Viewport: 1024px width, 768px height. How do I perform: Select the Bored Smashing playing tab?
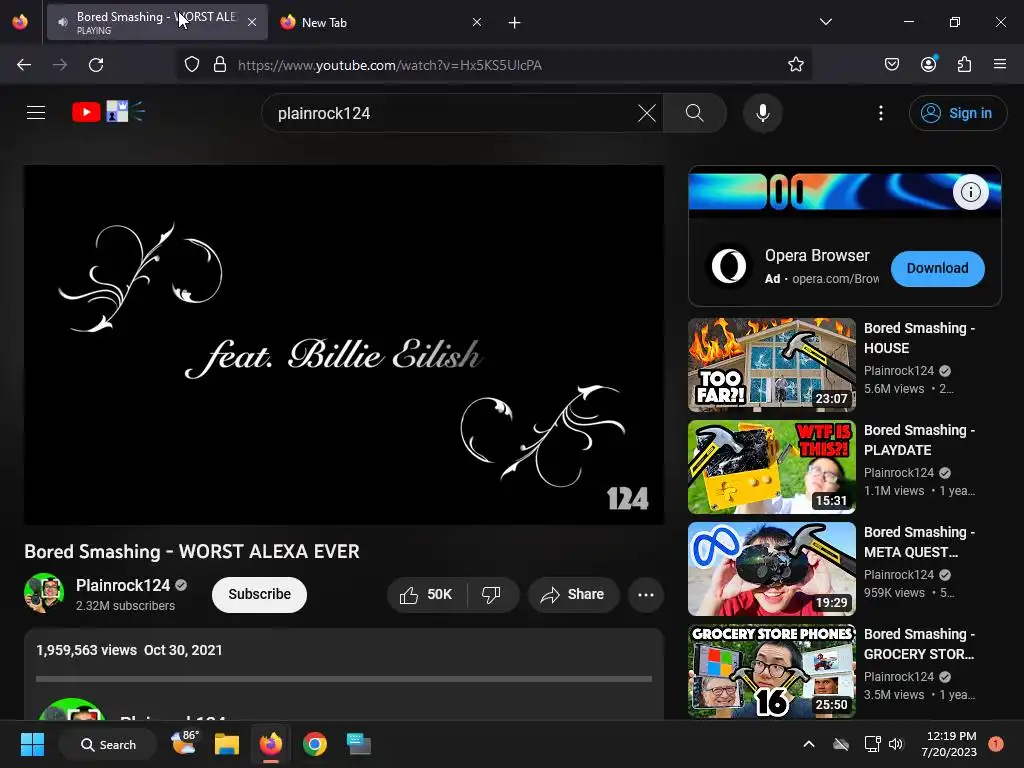tap(157, 22)
